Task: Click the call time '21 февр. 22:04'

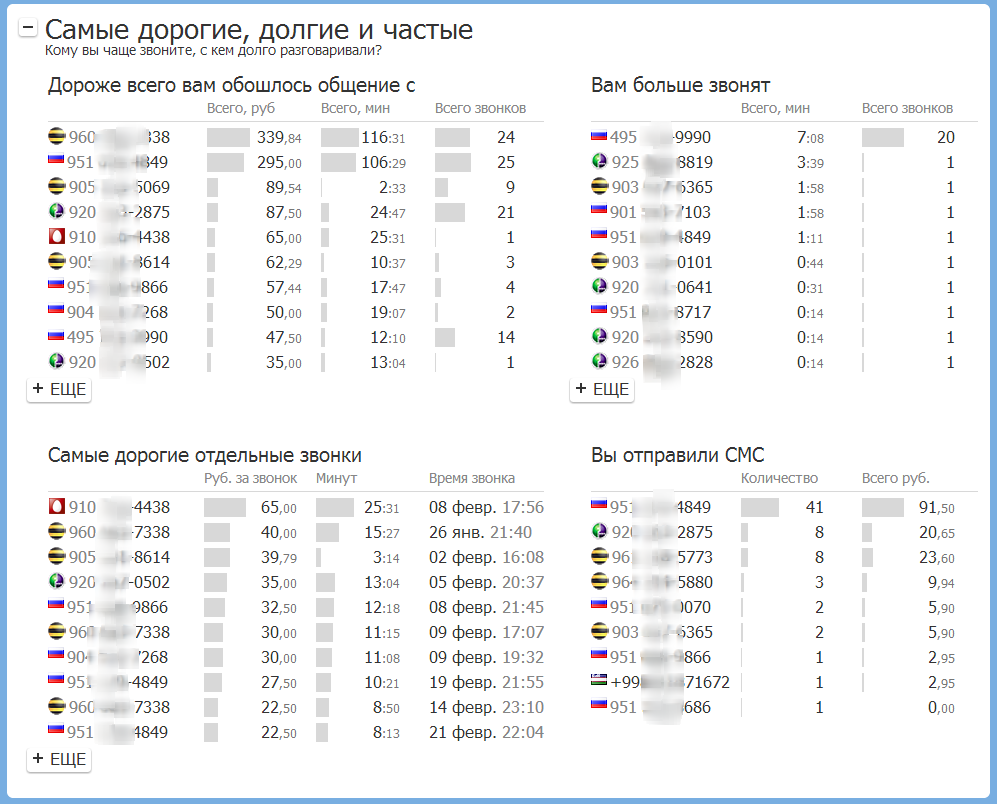Action: [x=486, y=732]
